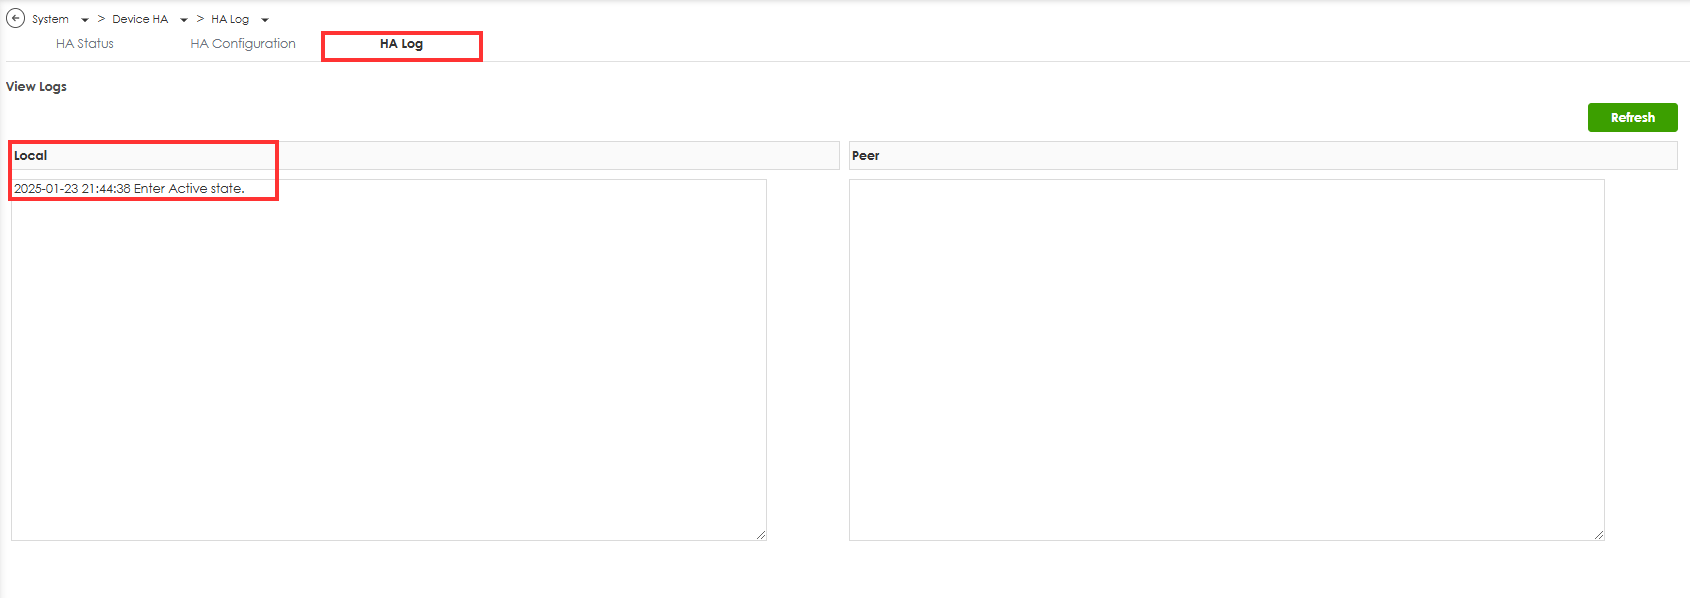
Task: Switch to the HA Status tab
Action: tap(85, 44)
